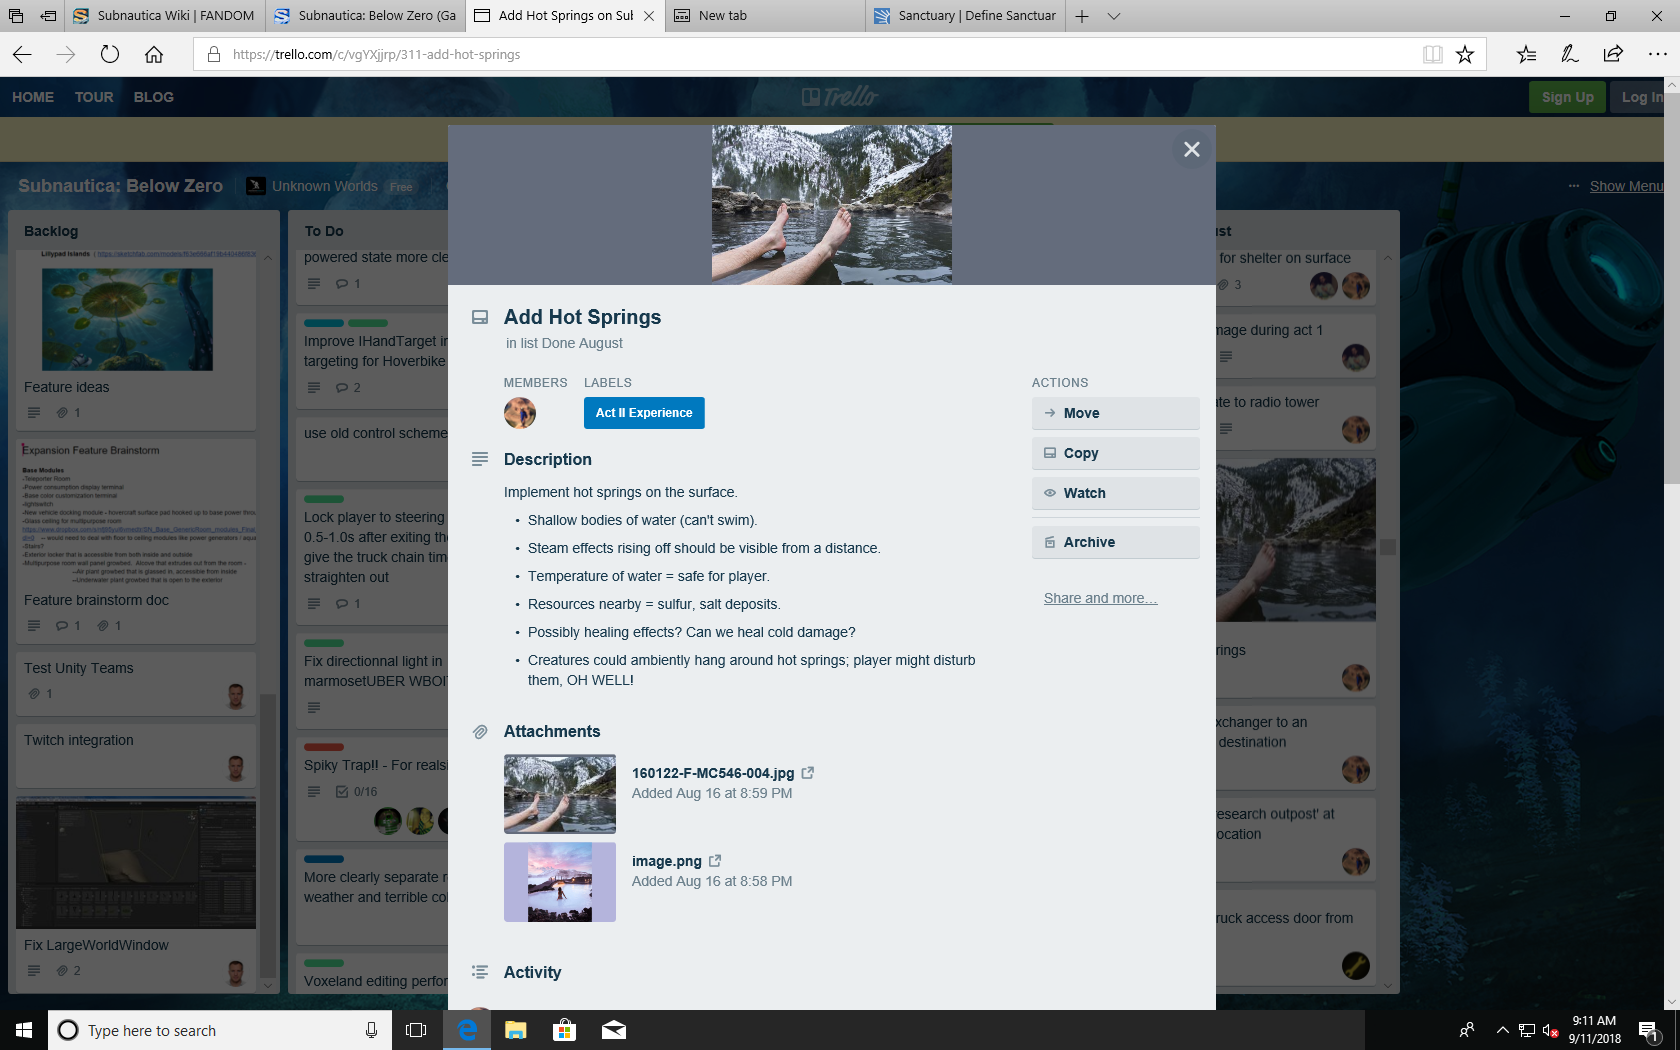This screenshot has height=1050, width=1680.
Task: Click the Unknown Worlds team name
Action: (325, 186)
